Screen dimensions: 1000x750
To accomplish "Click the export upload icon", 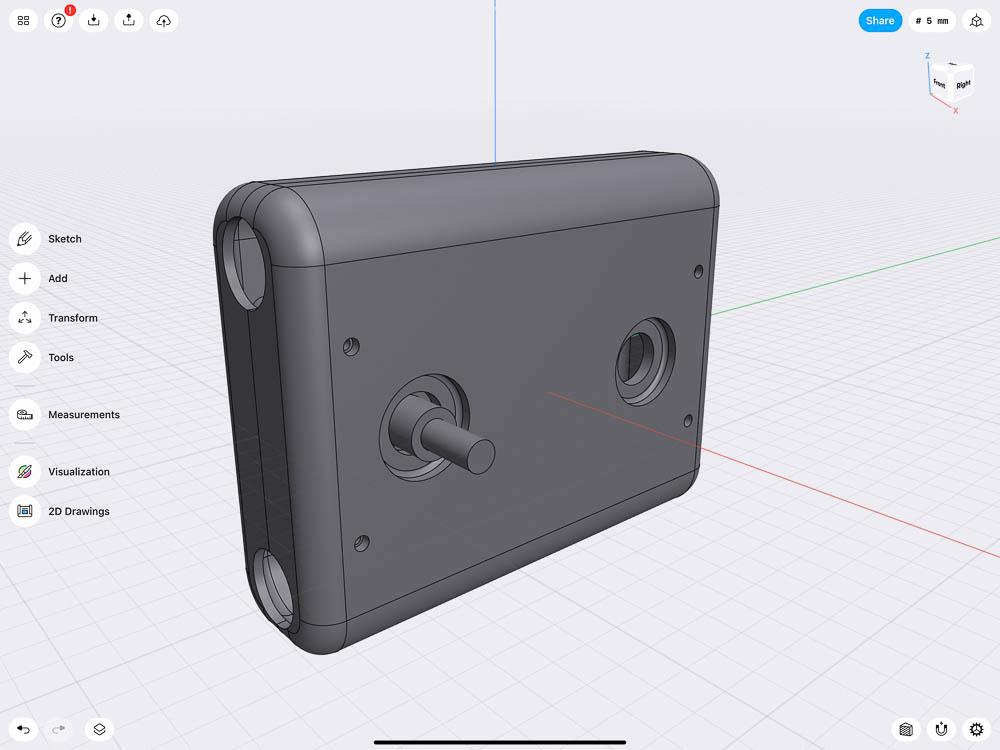I will click(129, 20).
